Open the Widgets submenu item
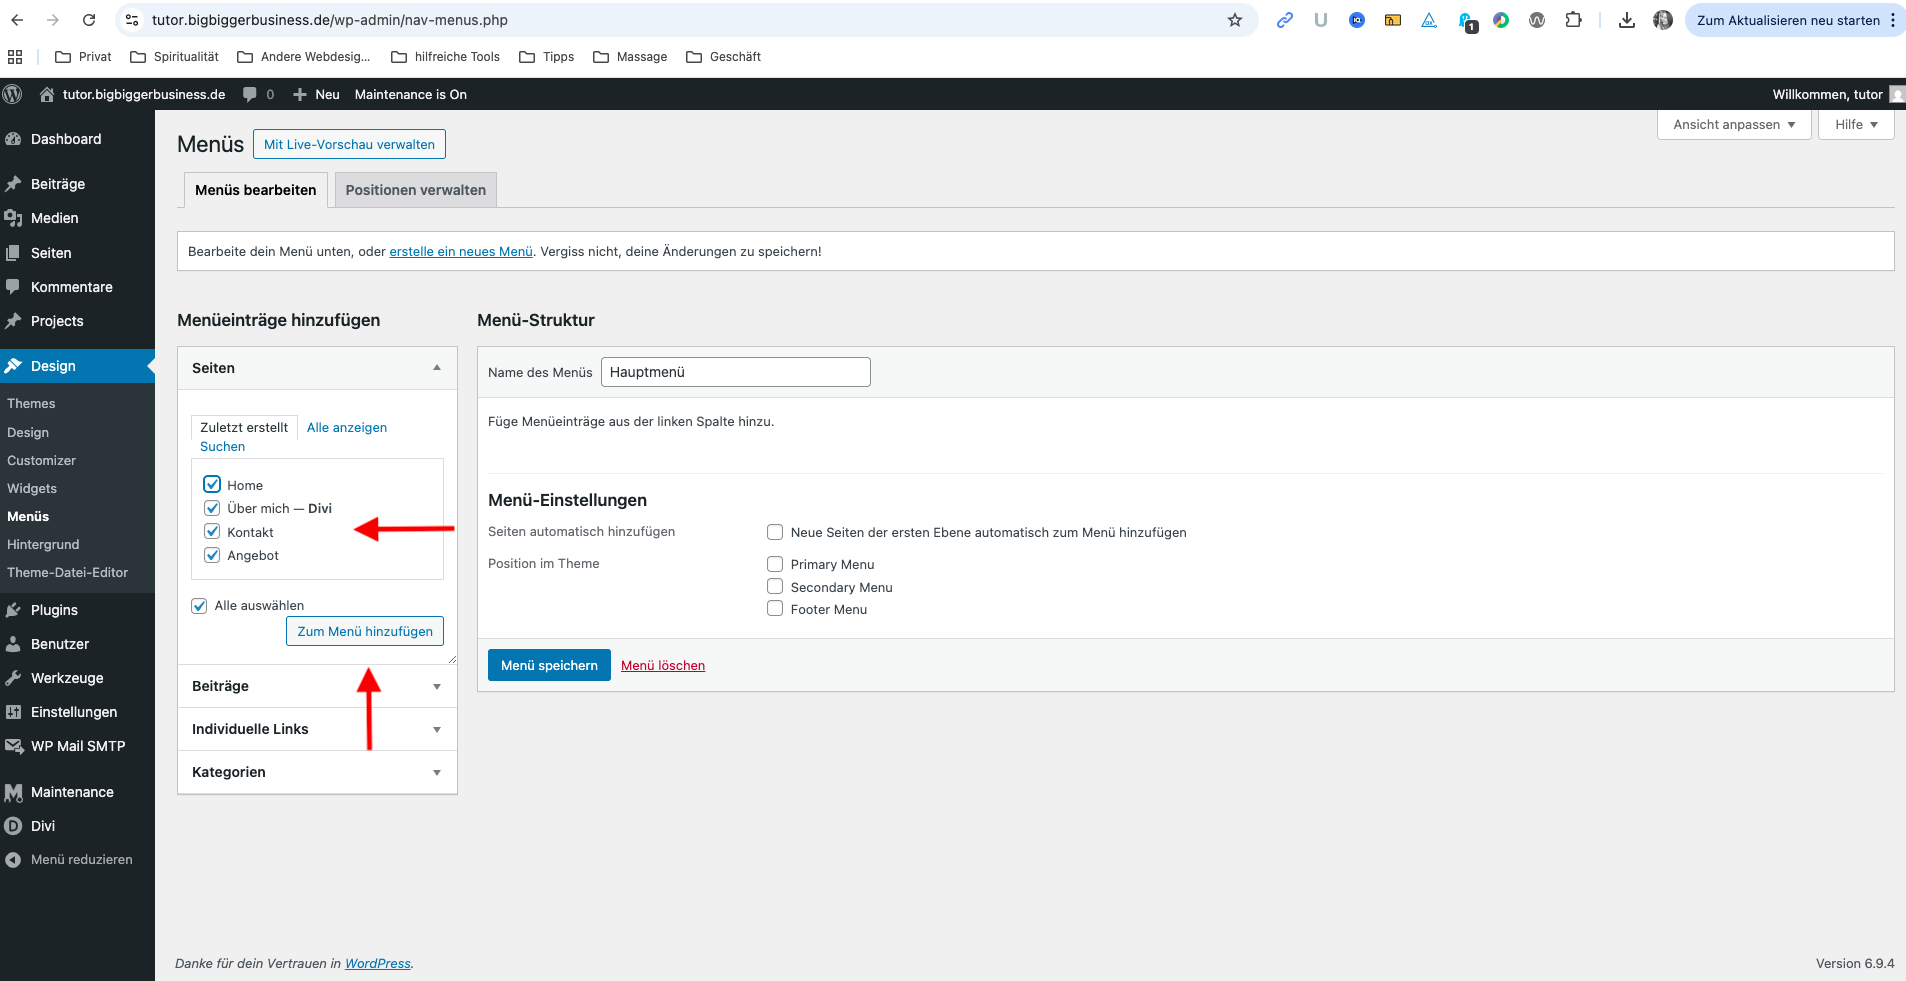The width and height of the screenshot is (1906, 981). click(32, 489)
